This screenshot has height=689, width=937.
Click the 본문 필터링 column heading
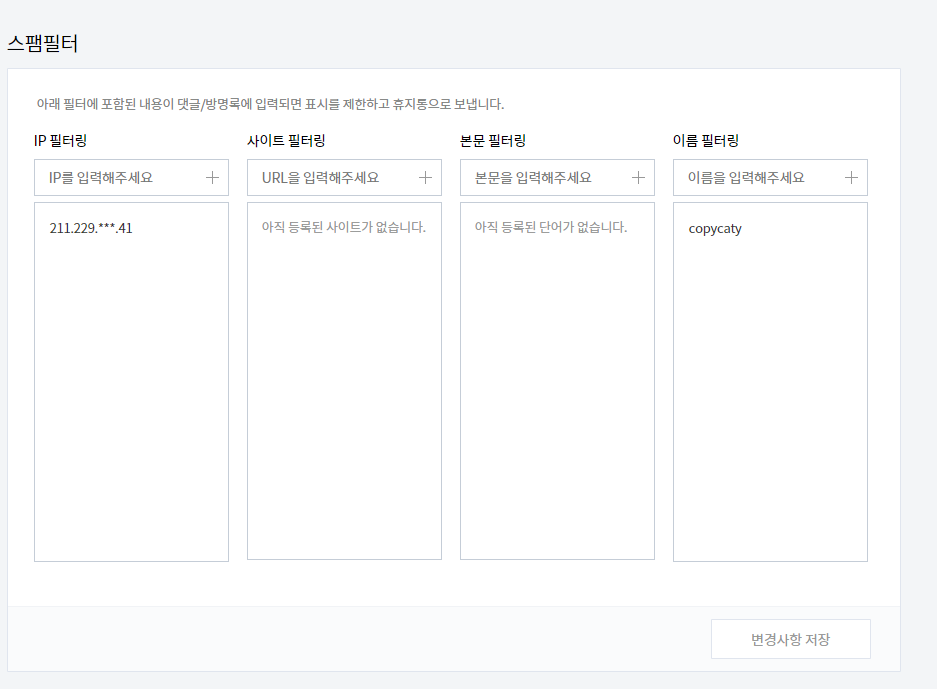(493, 140)
